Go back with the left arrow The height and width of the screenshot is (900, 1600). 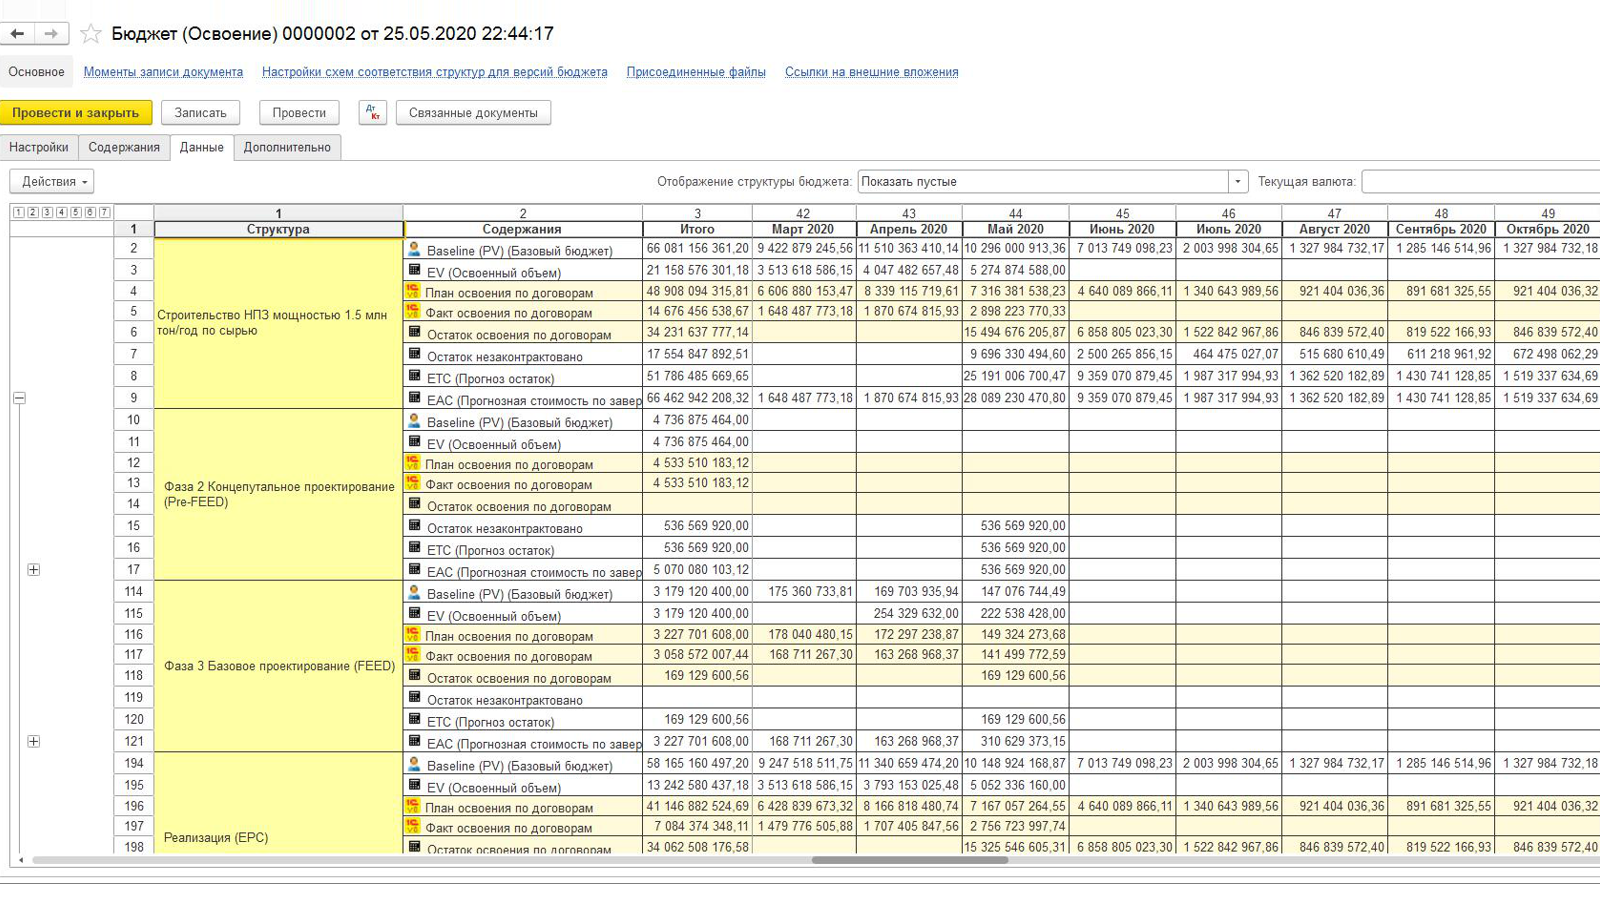[17, 33]
